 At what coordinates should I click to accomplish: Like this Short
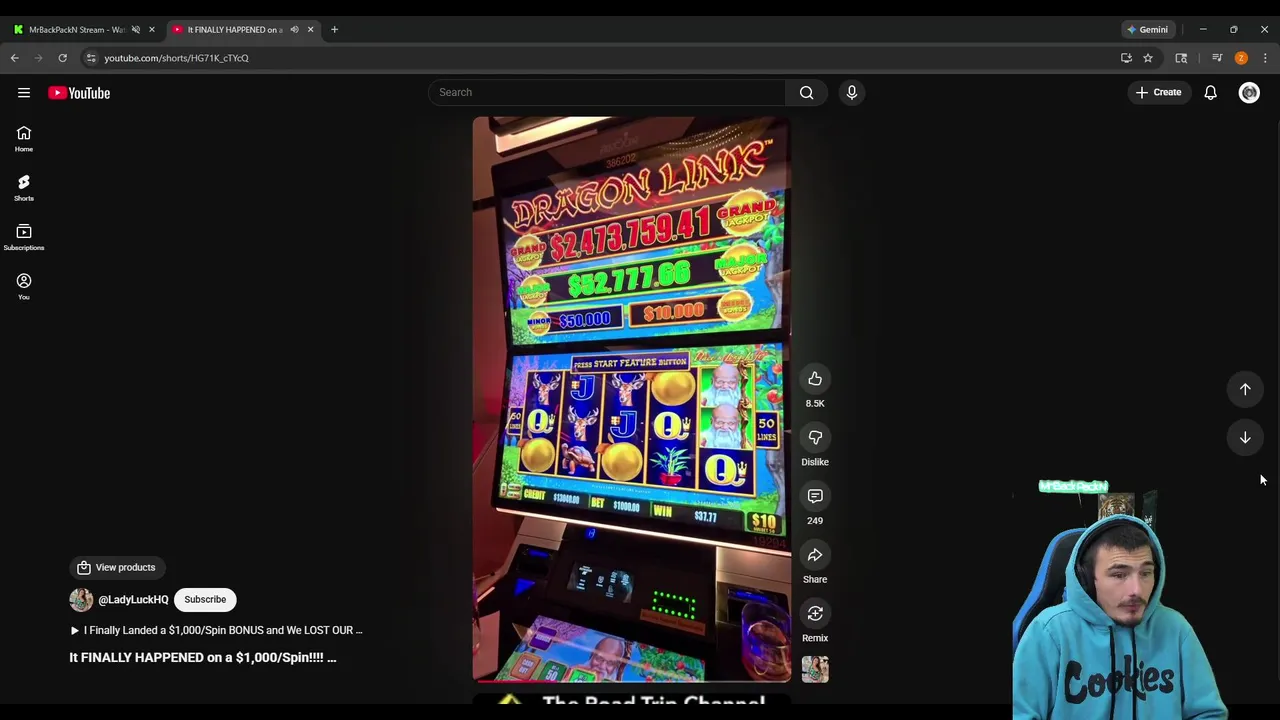[815, 379]
